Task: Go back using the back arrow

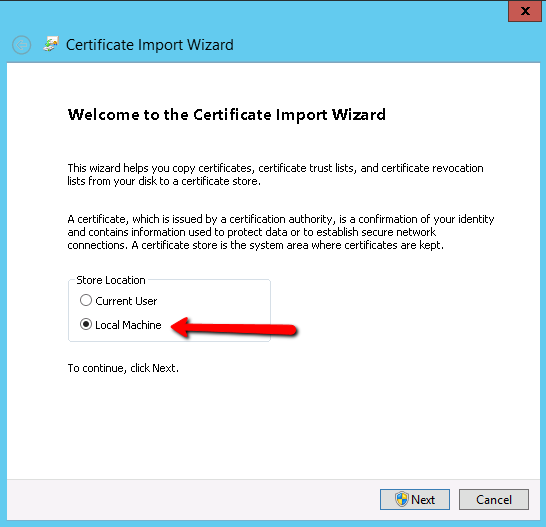Action: tap(22, 45)
